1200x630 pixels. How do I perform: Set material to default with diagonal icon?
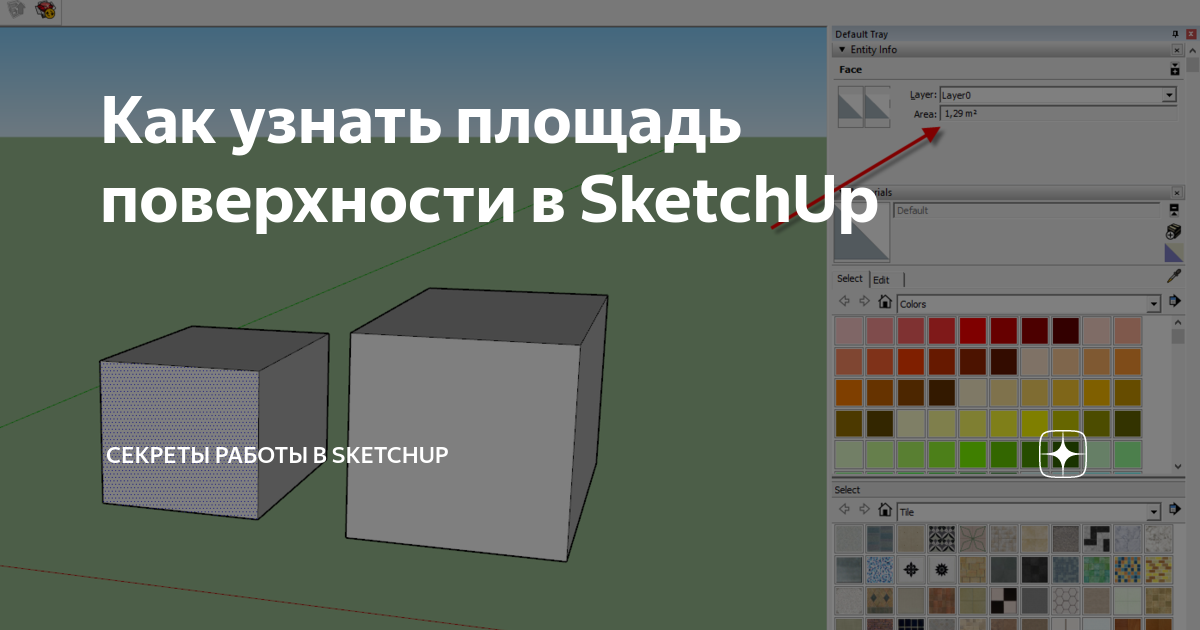click(x=1174, y=253)
